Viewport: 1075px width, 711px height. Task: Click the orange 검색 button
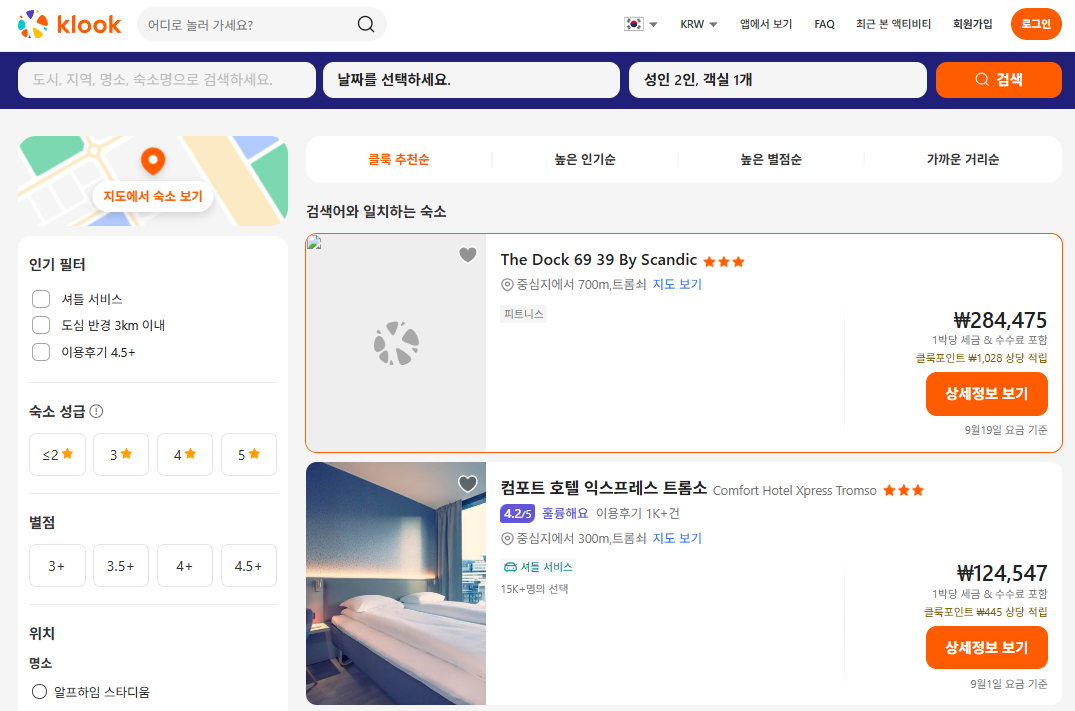pos(998,80)
